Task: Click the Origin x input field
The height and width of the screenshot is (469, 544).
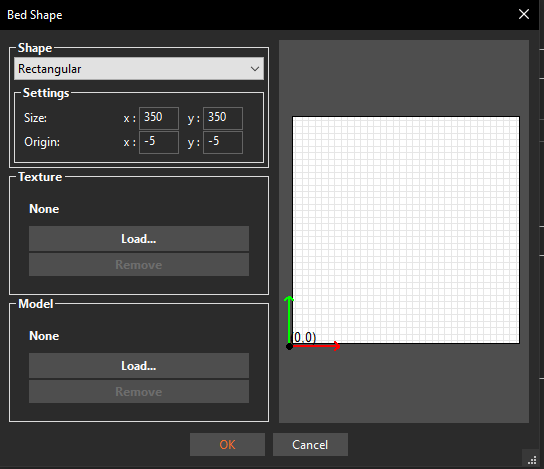Action: point(159,142)
